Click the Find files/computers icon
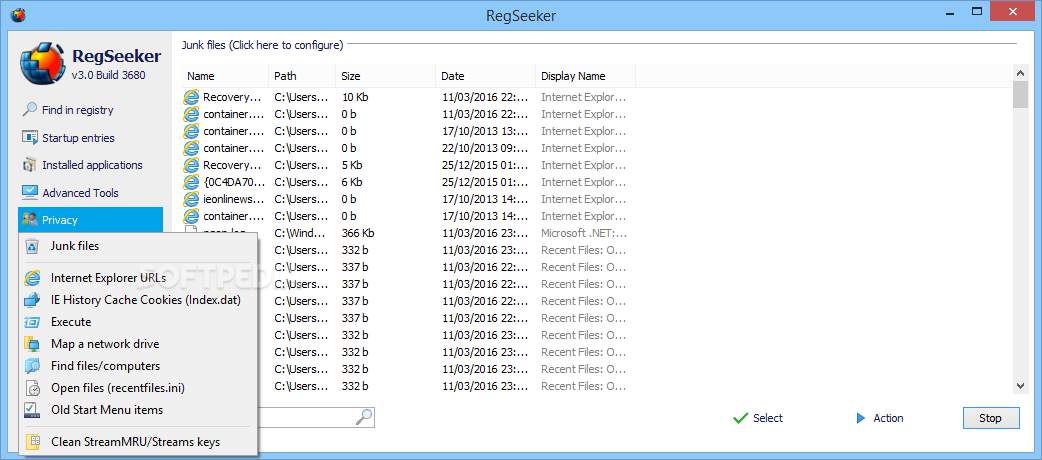The width and height of the screenshot is (1042, 460). coord(32,366)
